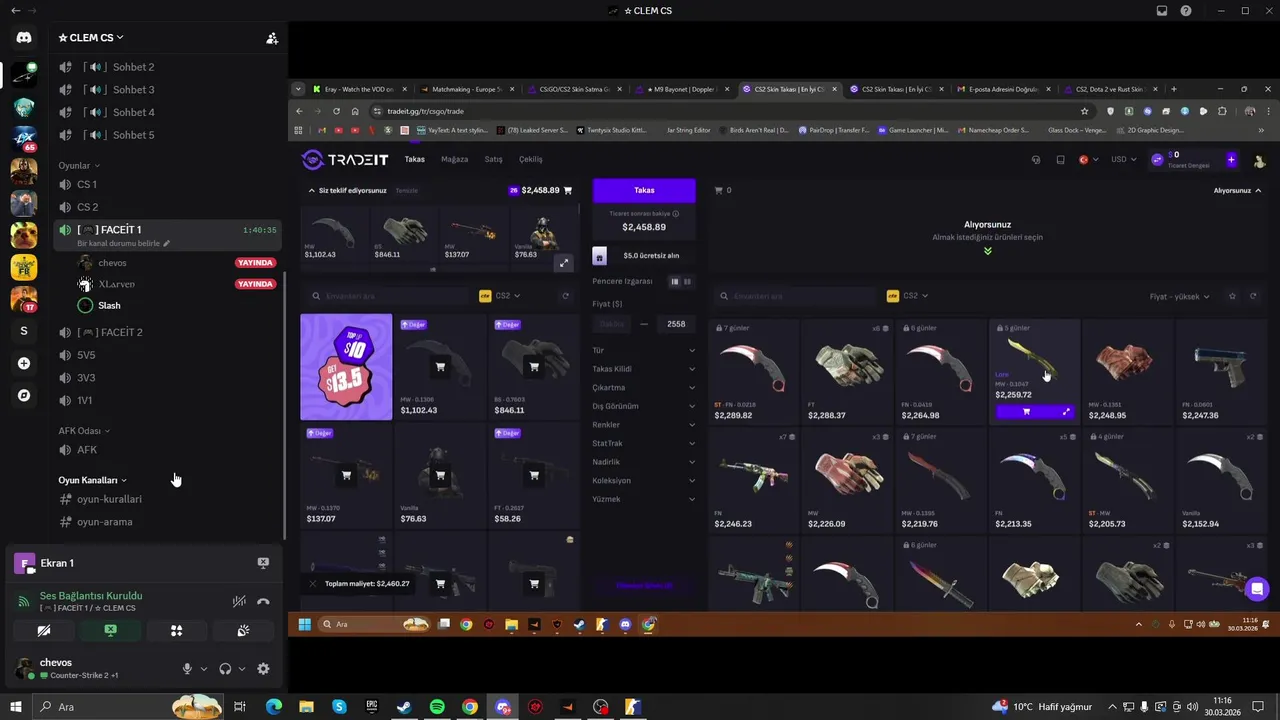The height and width of the screenshot is (720, 1280).
Task: Toggle noise suppression in voice panel
Action: pos(239,601)
